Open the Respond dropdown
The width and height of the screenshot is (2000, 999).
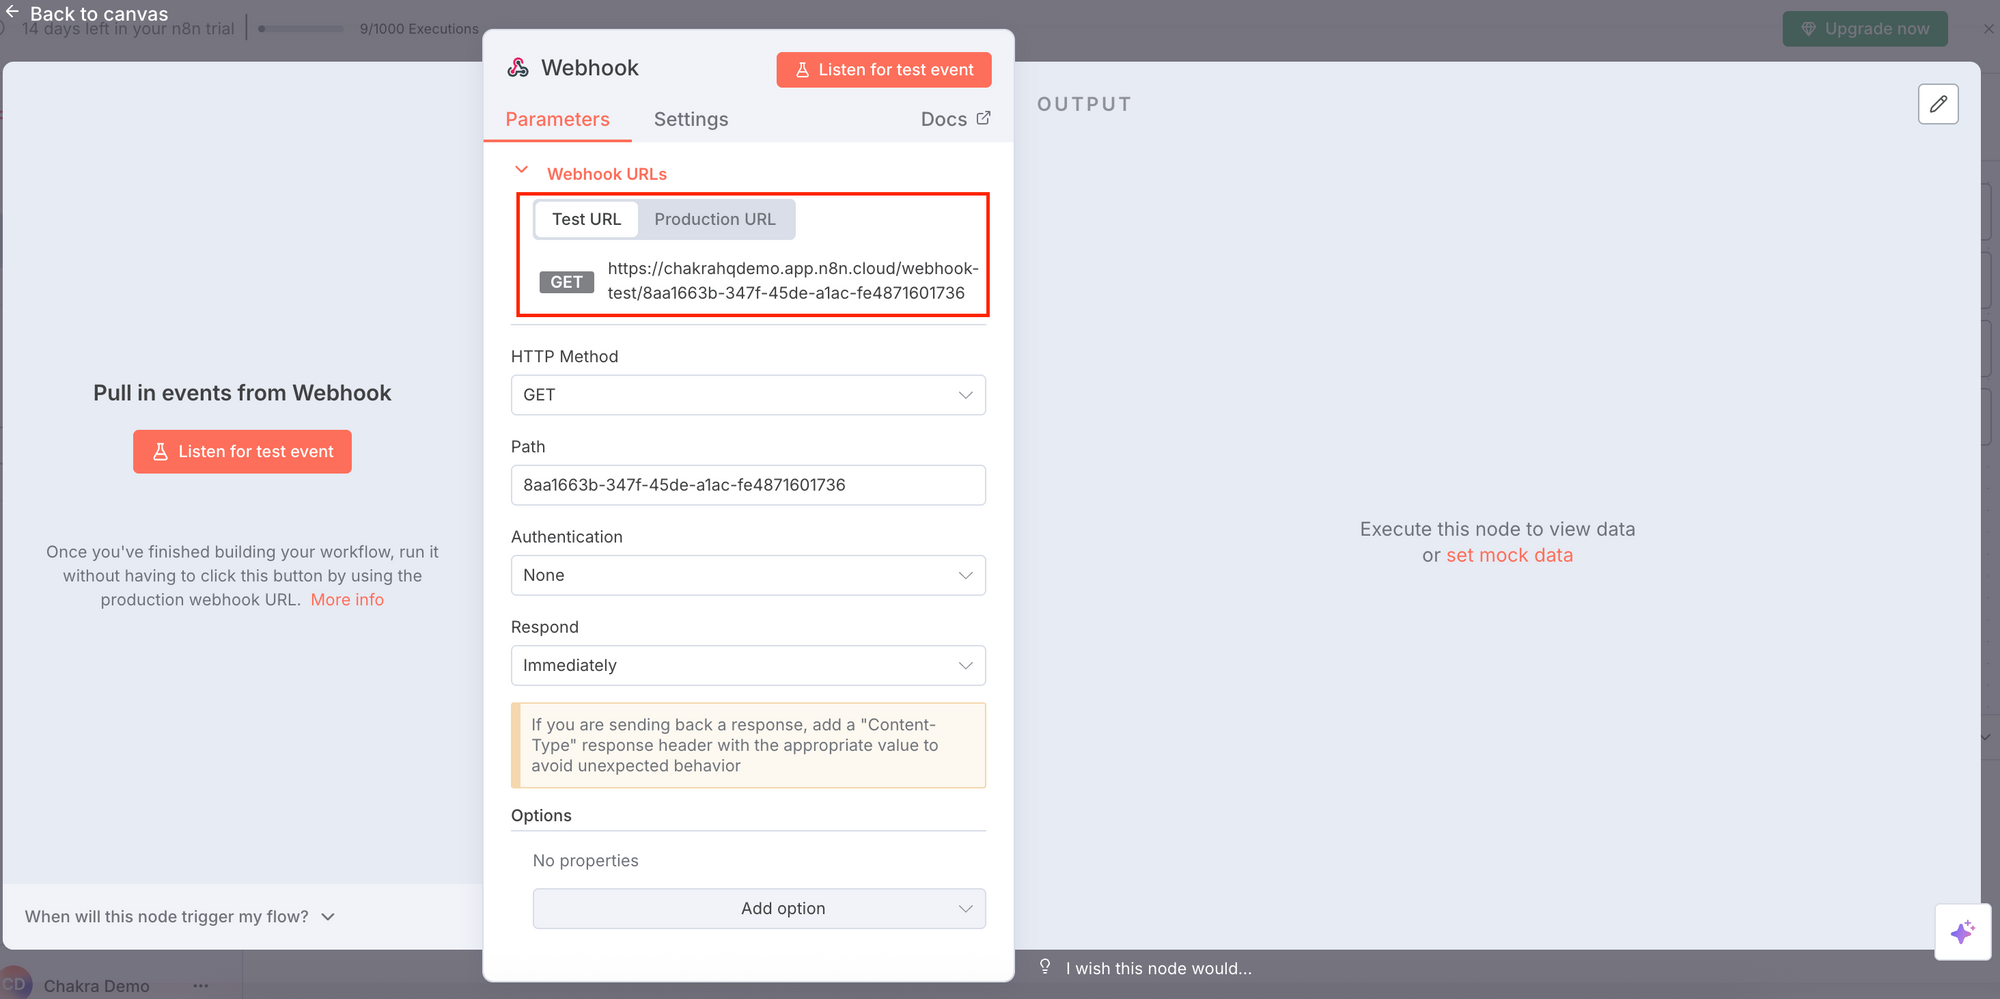748,665
